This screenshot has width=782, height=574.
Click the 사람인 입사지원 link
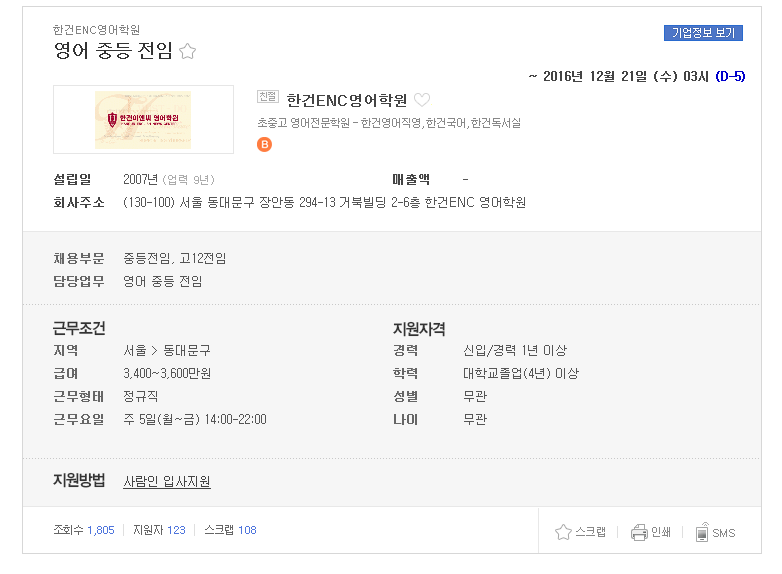click(x=167, y=481)
